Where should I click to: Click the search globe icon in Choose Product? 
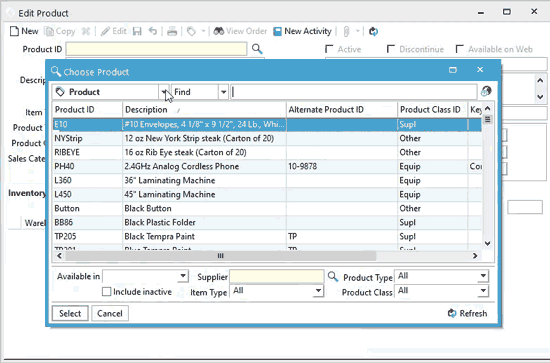486,92
